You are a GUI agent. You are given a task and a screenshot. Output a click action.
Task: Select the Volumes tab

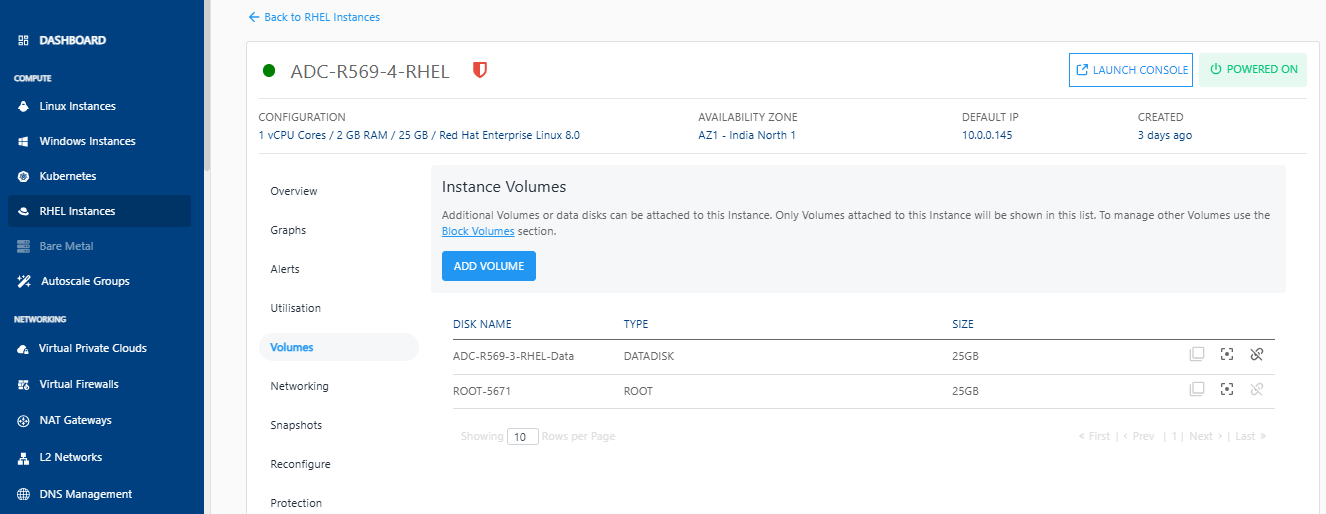(x=338, y=347)
